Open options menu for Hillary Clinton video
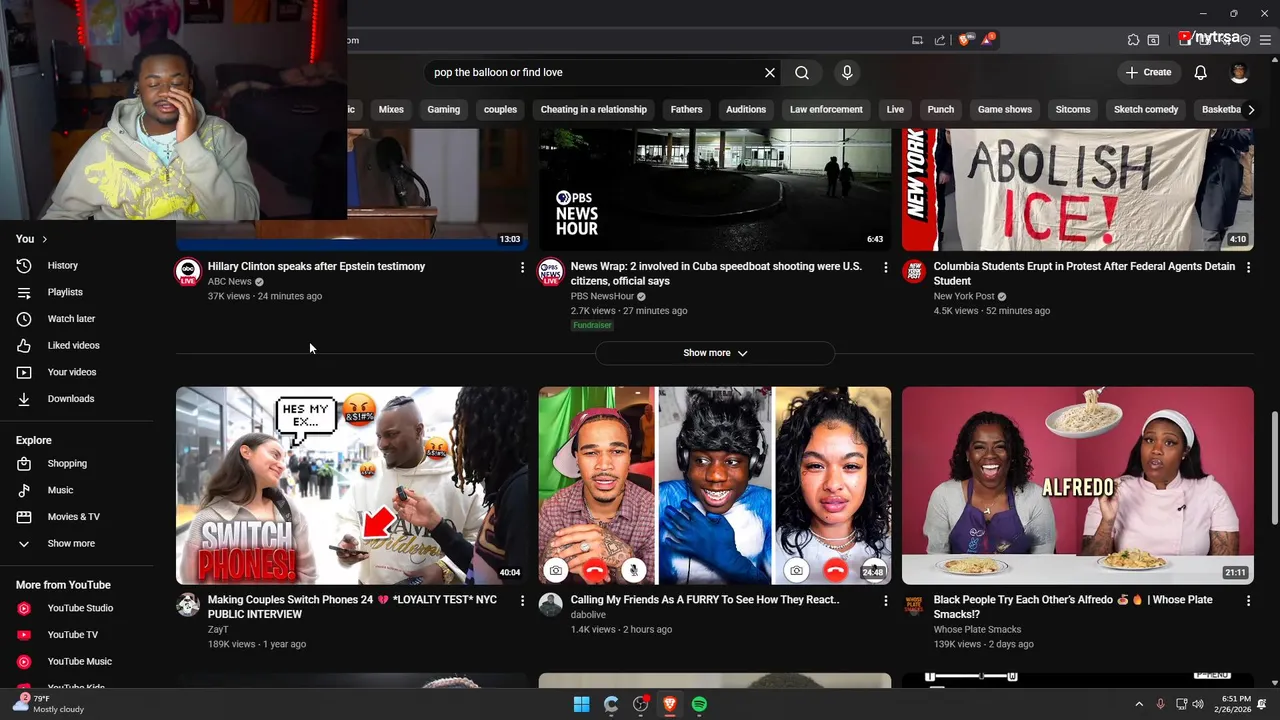The height and width of the screenshot is (720, 1280). pyautogui.click(x=522, y=267)
